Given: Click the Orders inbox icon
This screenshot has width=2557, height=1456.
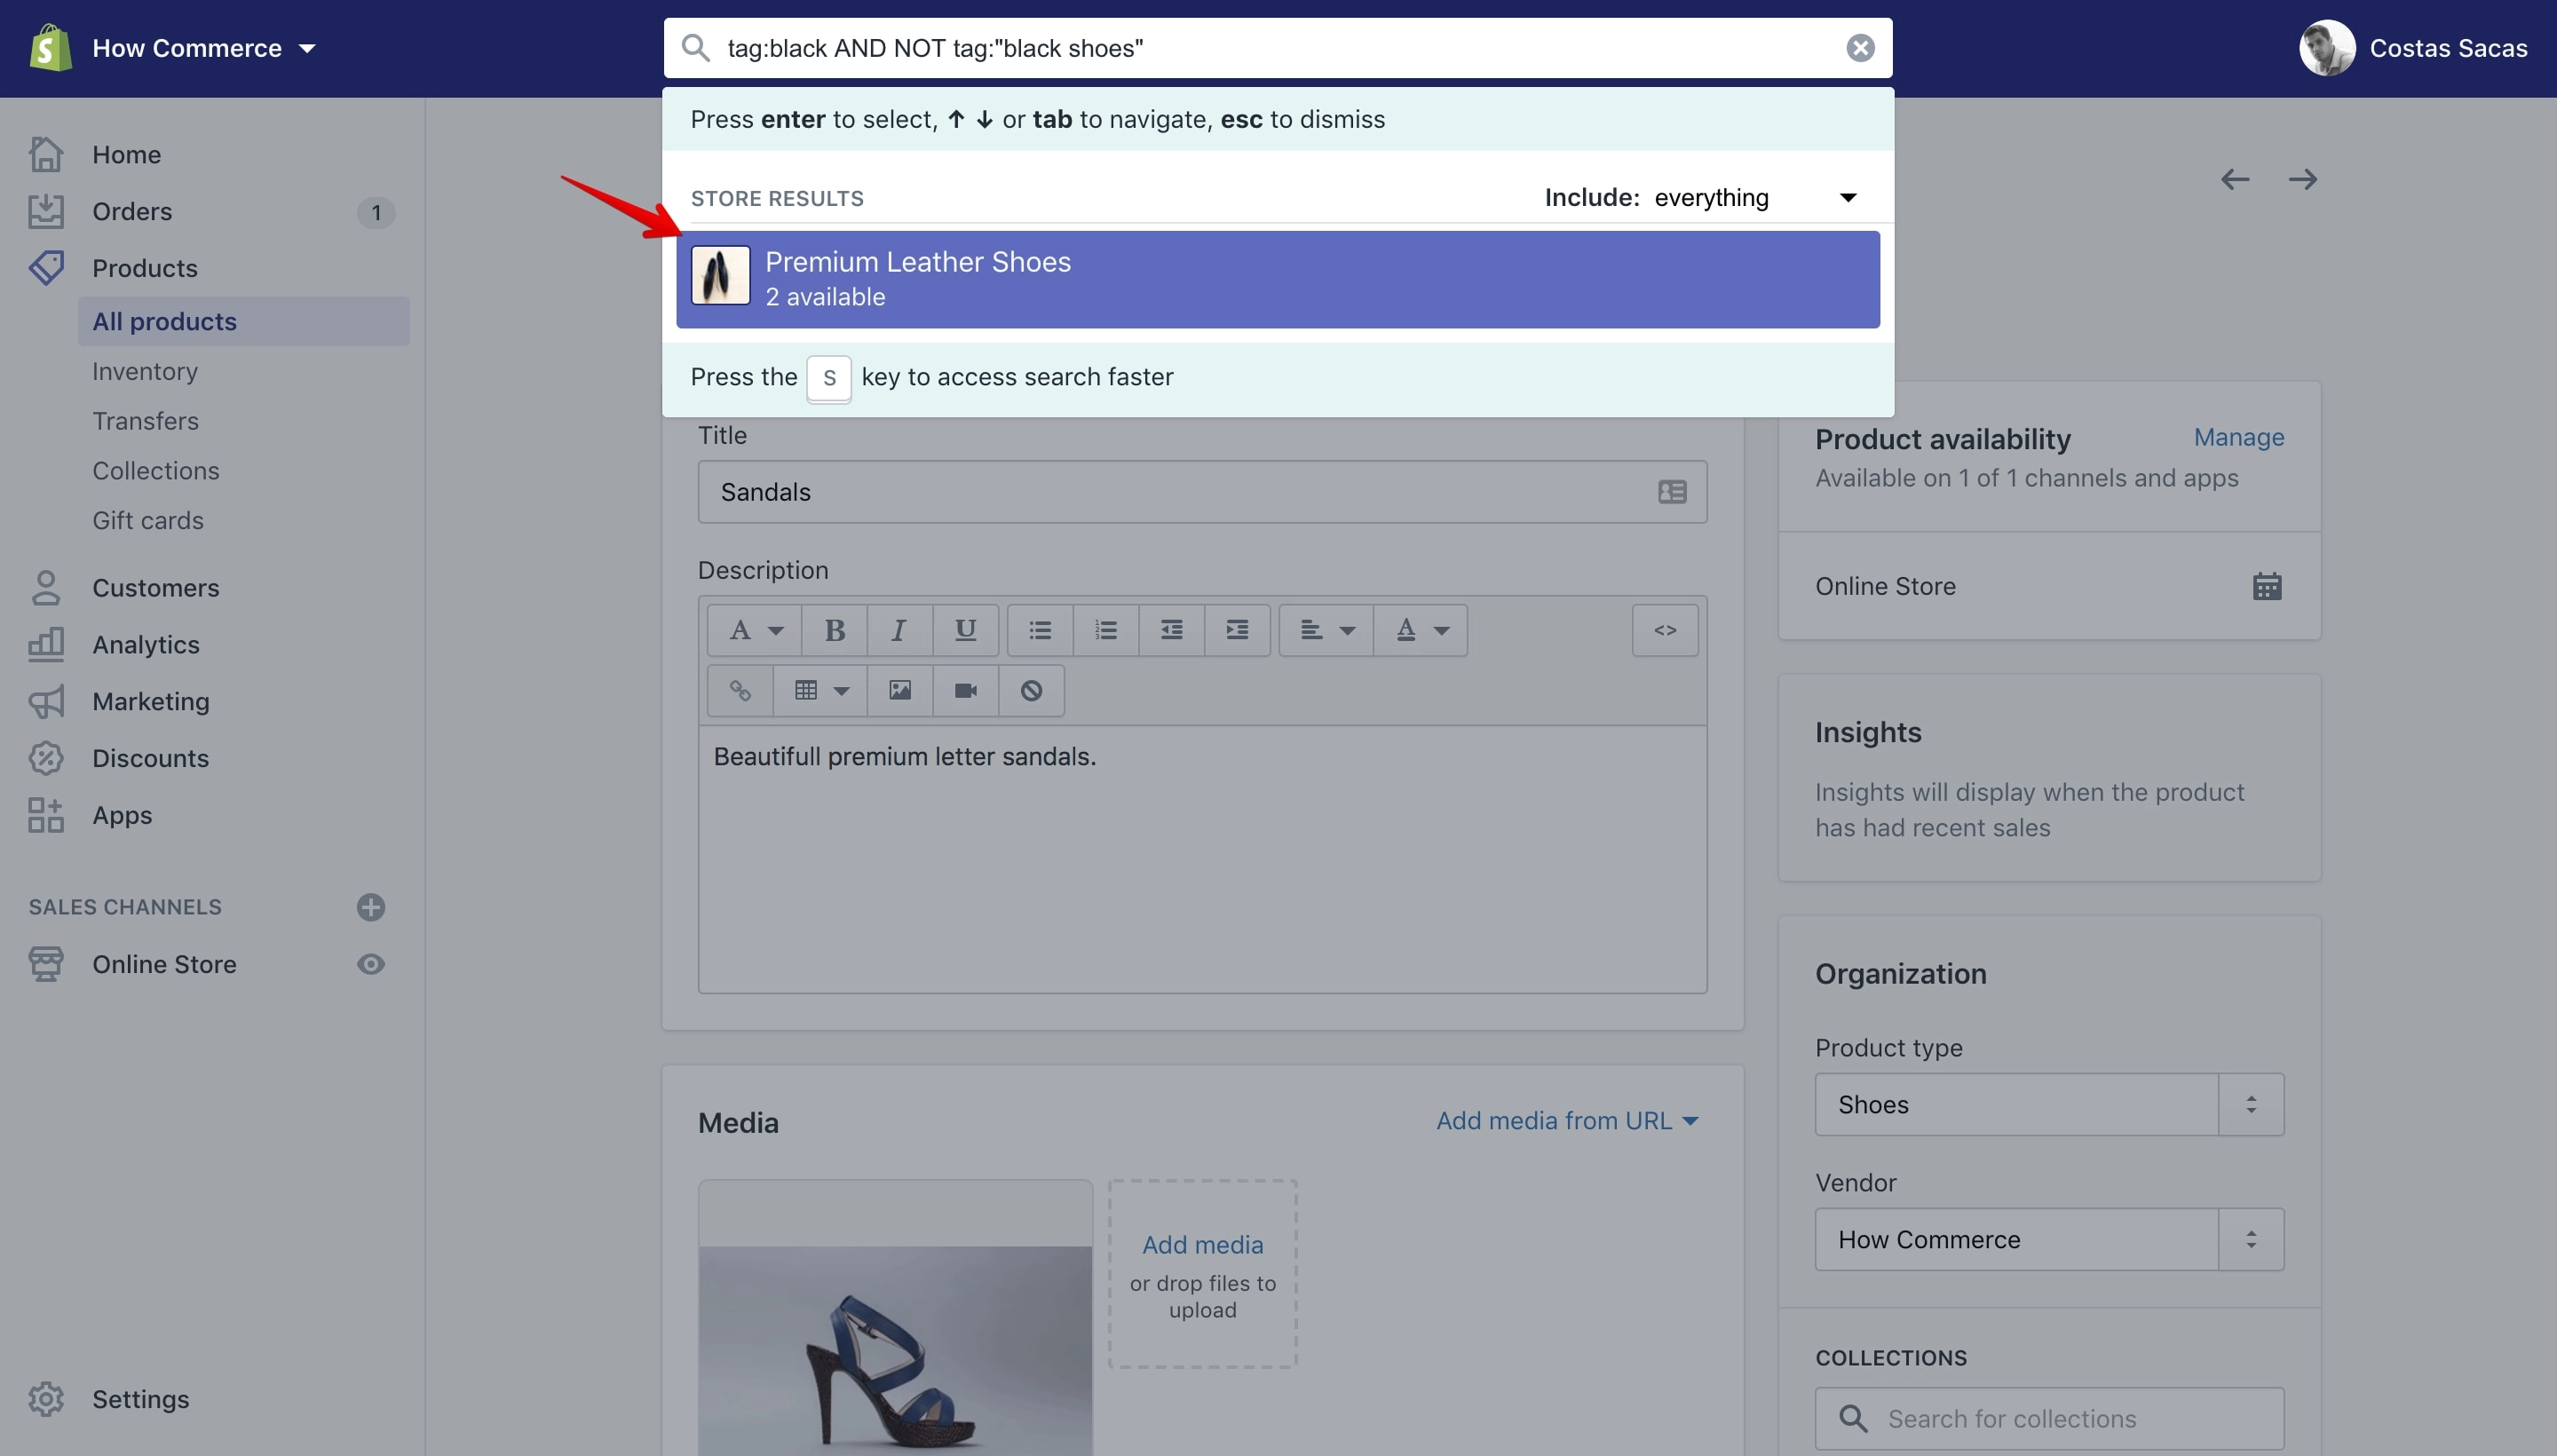Looking at the screenshot, I should pyautogui.click(x=46, y=211).
